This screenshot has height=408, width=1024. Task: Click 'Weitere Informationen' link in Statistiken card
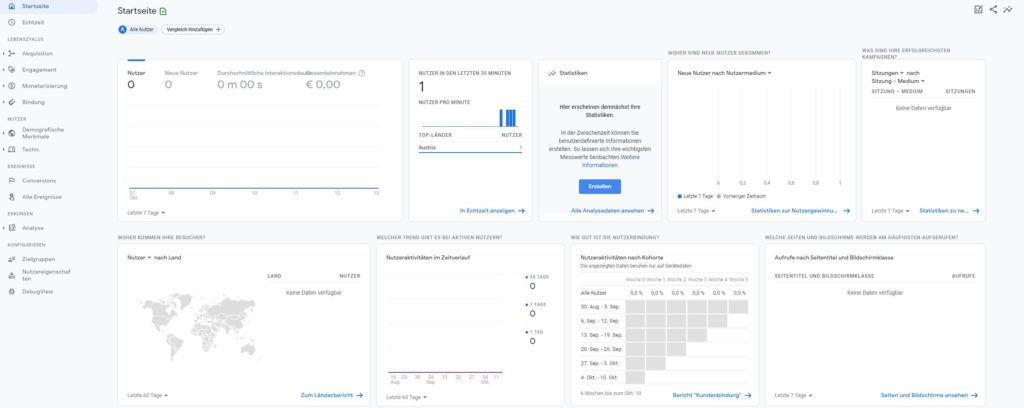pos(611,161)
